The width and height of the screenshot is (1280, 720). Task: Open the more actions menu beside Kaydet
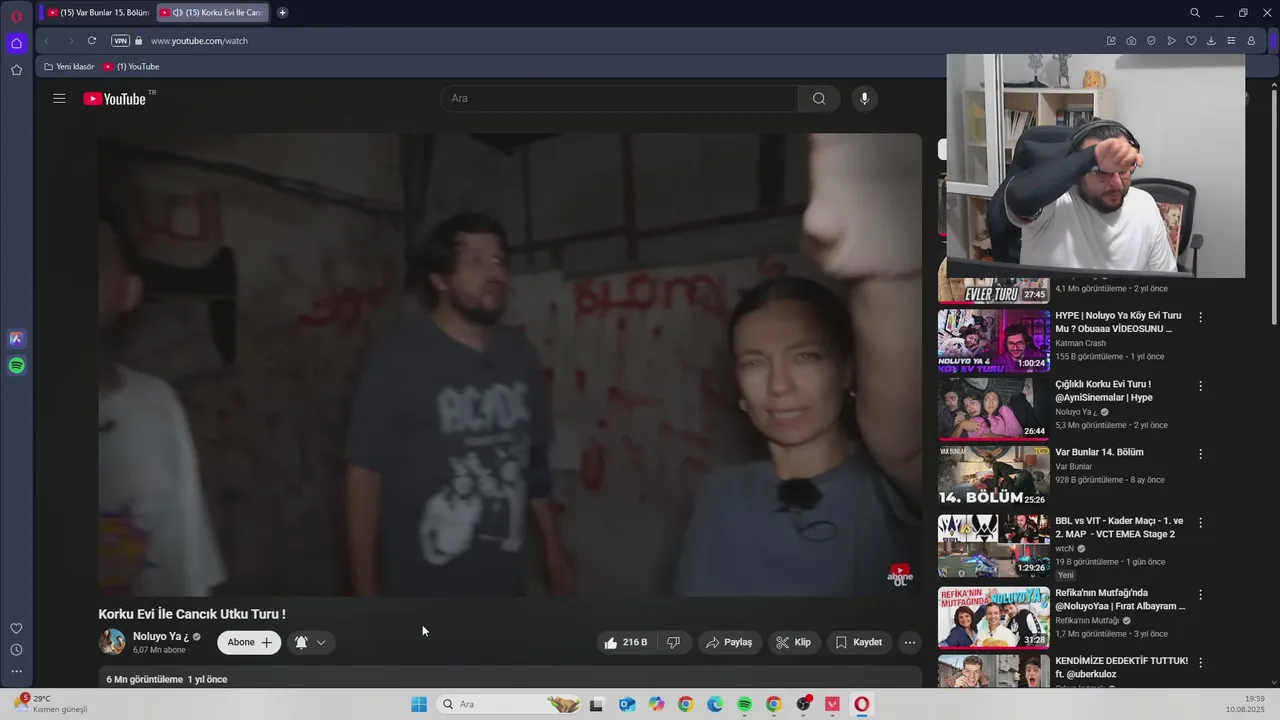click(x=909, y=642)
